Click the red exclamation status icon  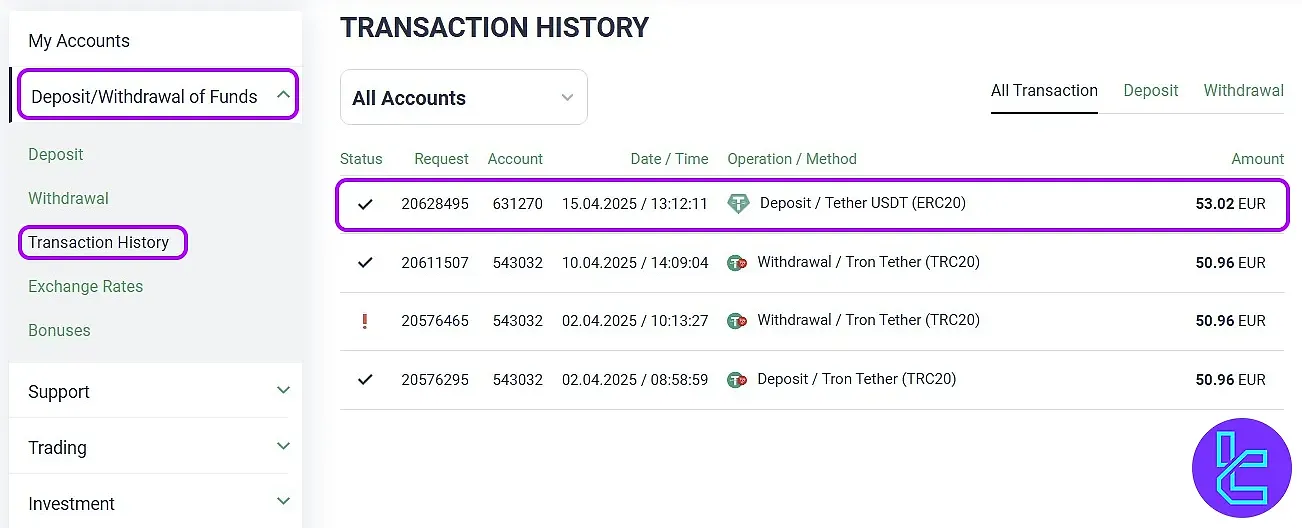(x=365, y=321)
